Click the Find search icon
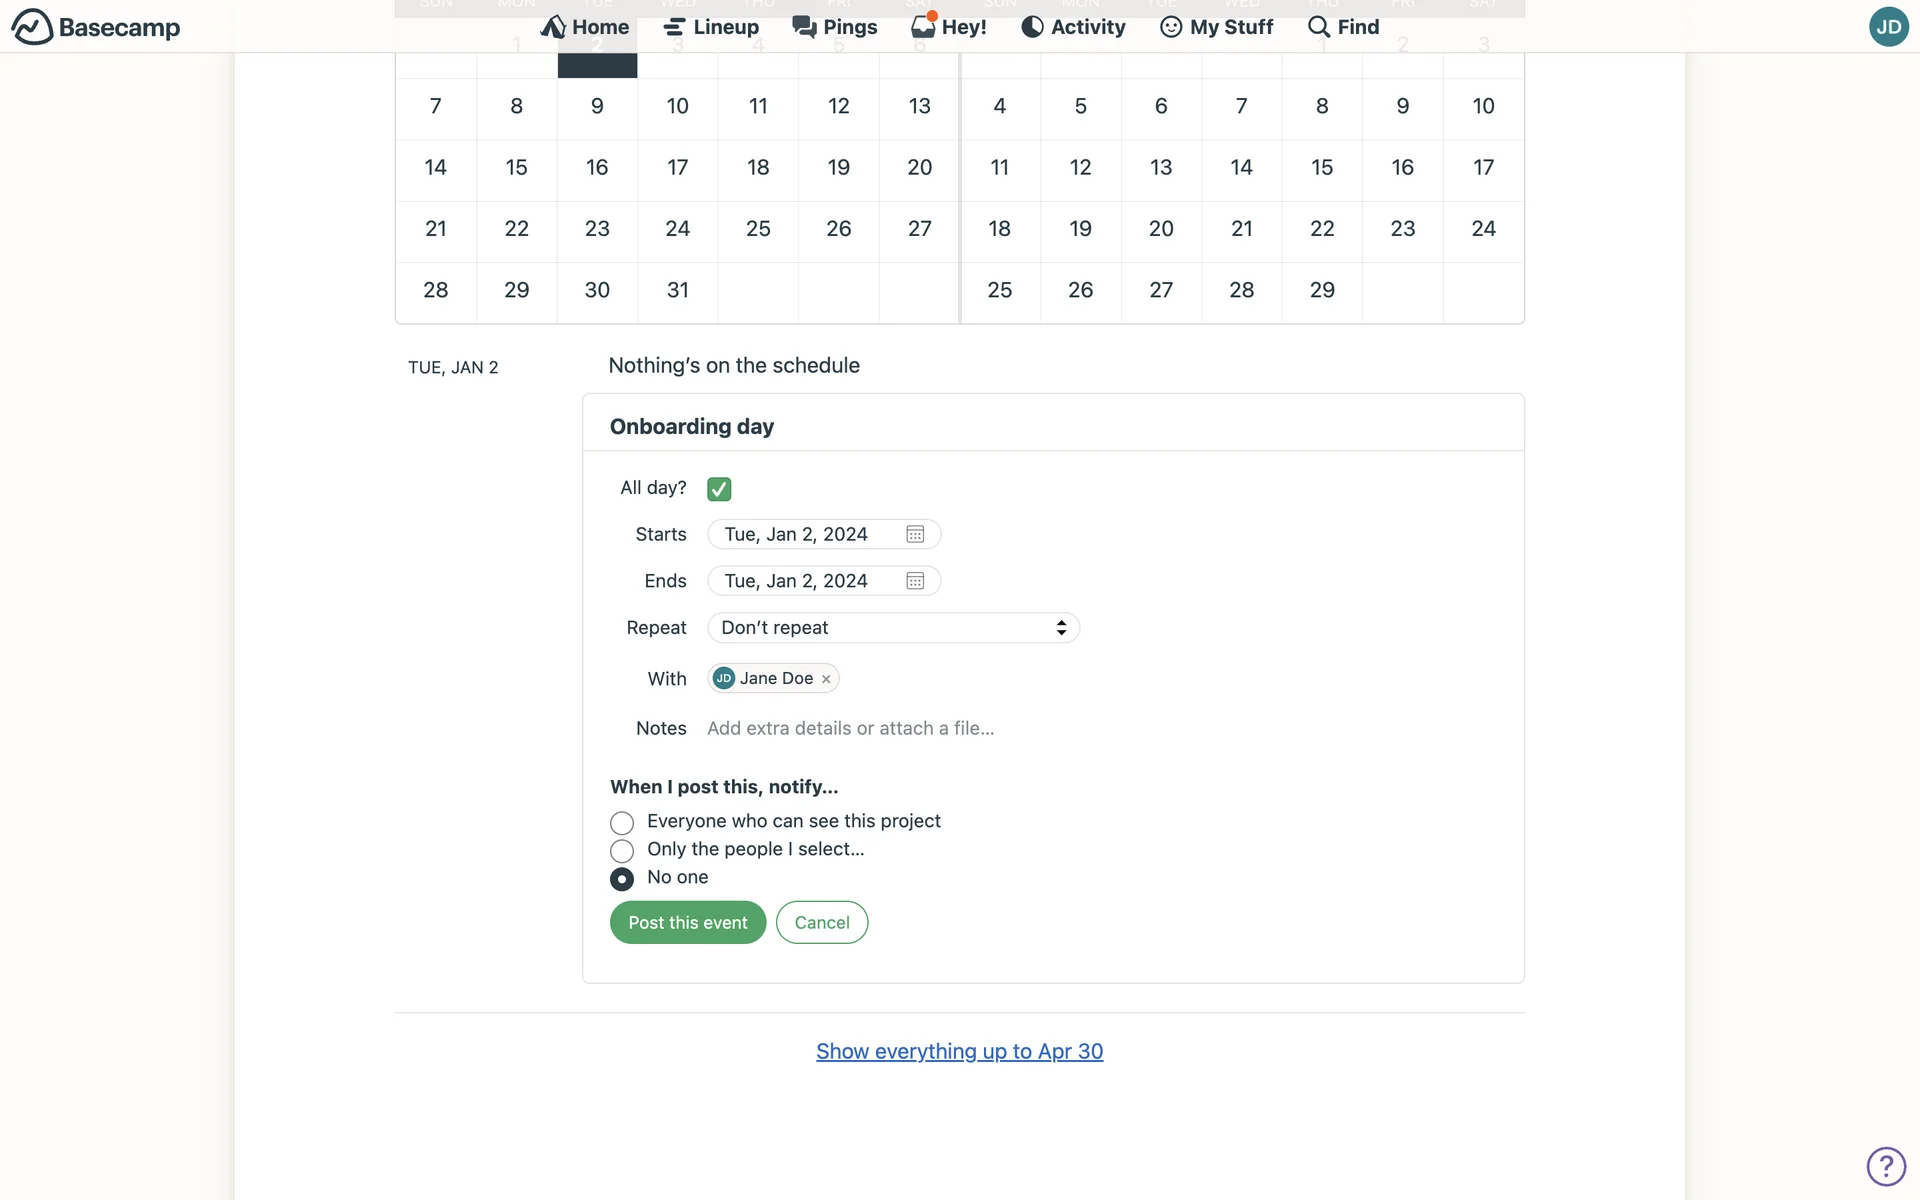Screen dimensions: 1920x1200 pyautogui.click(x=1319, y=26)
